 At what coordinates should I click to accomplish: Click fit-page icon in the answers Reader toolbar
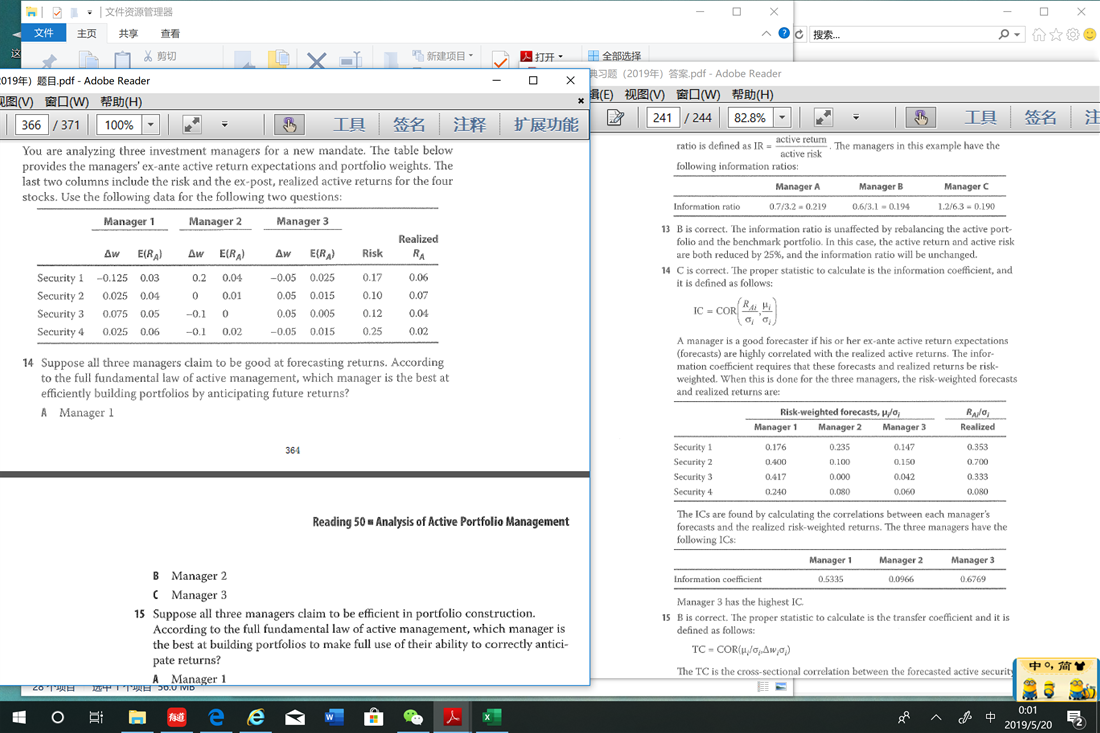pos(823,118)
